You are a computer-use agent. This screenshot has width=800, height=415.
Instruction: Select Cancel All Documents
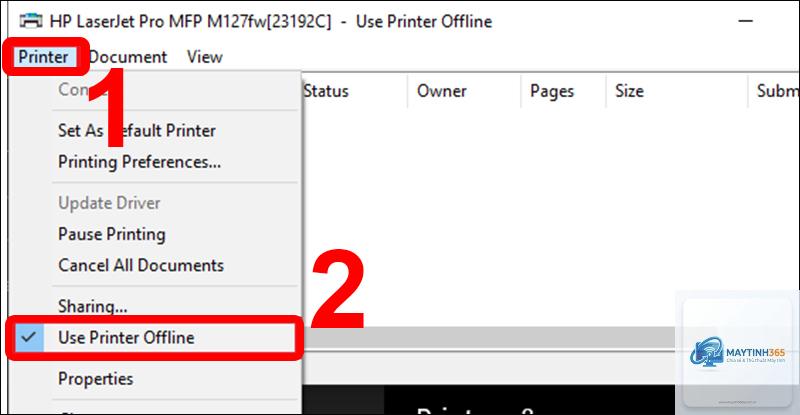(x=141, y=265)
